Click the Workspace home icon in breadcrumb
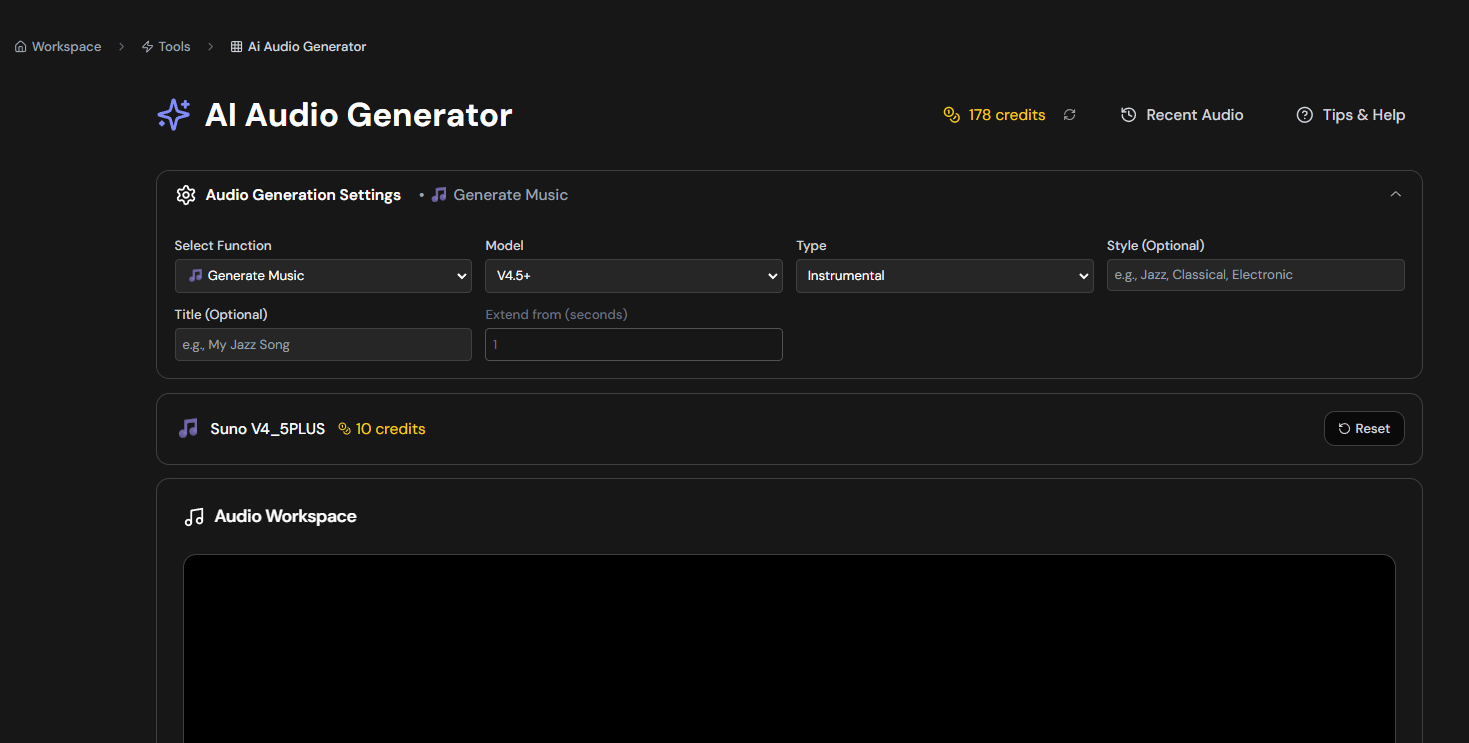The width and height of the screenshot is (1469, 743). [x=21, y=47]
